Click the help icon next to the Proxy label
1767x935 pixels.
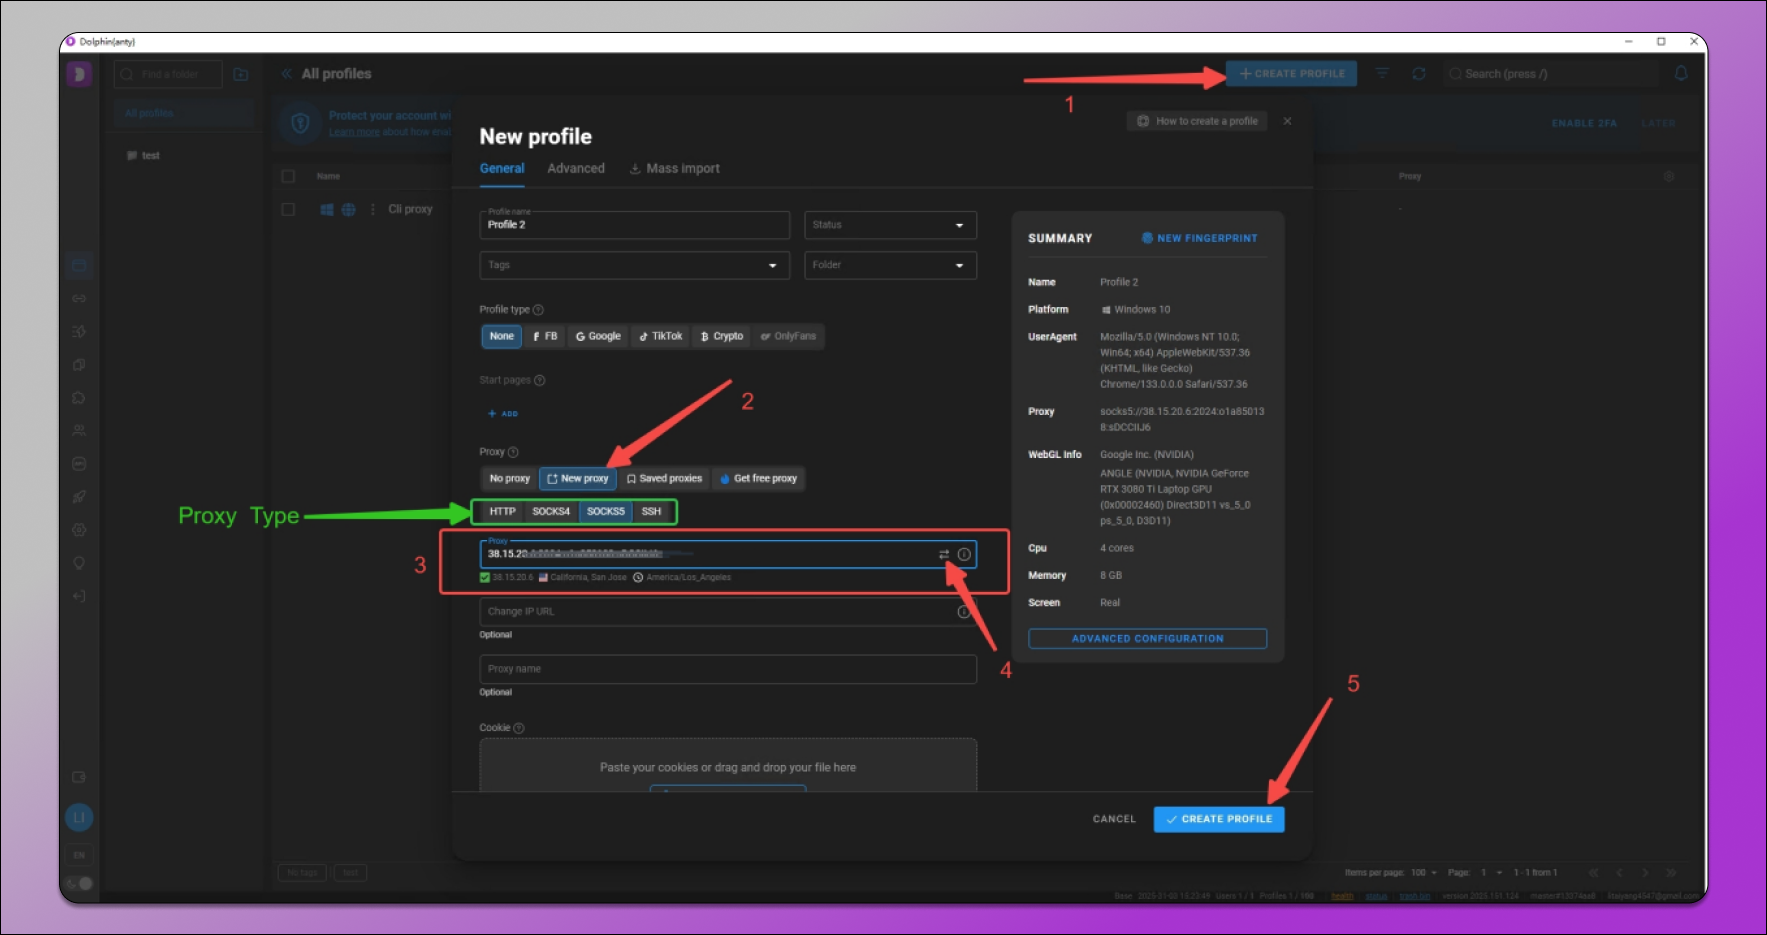[x=513, y=452]
